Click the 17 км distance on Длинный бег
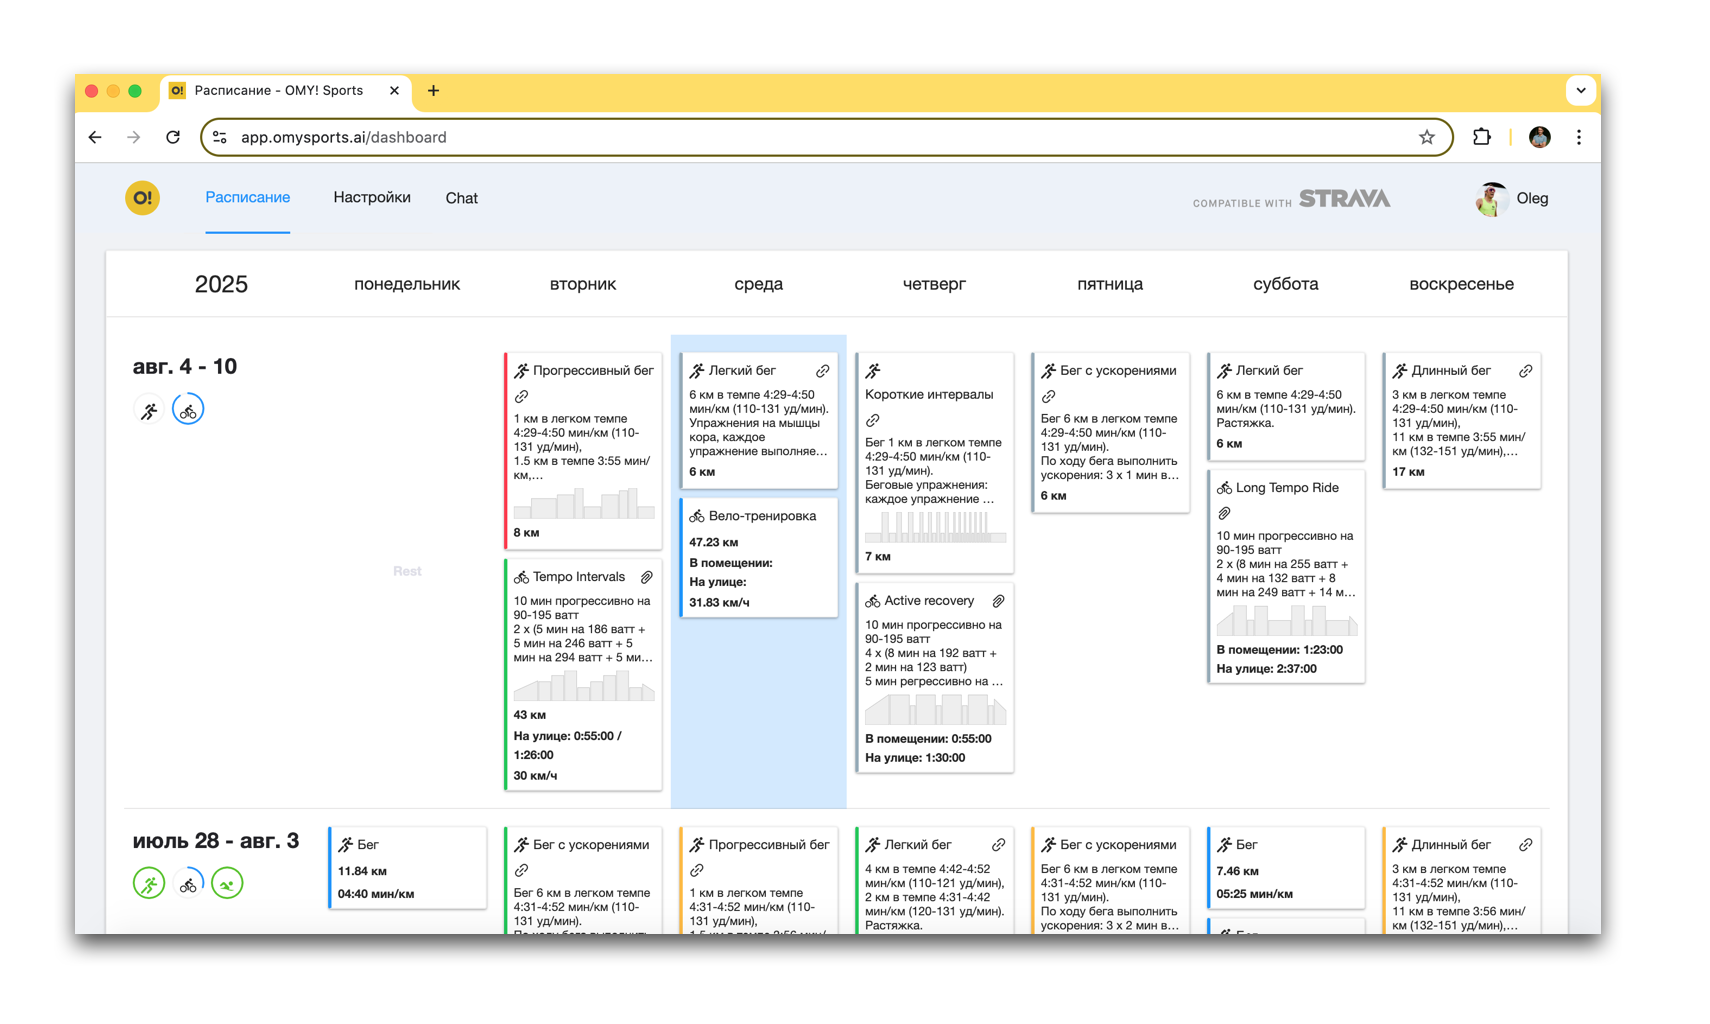 pyautogui.click(x=1408, y=472)
